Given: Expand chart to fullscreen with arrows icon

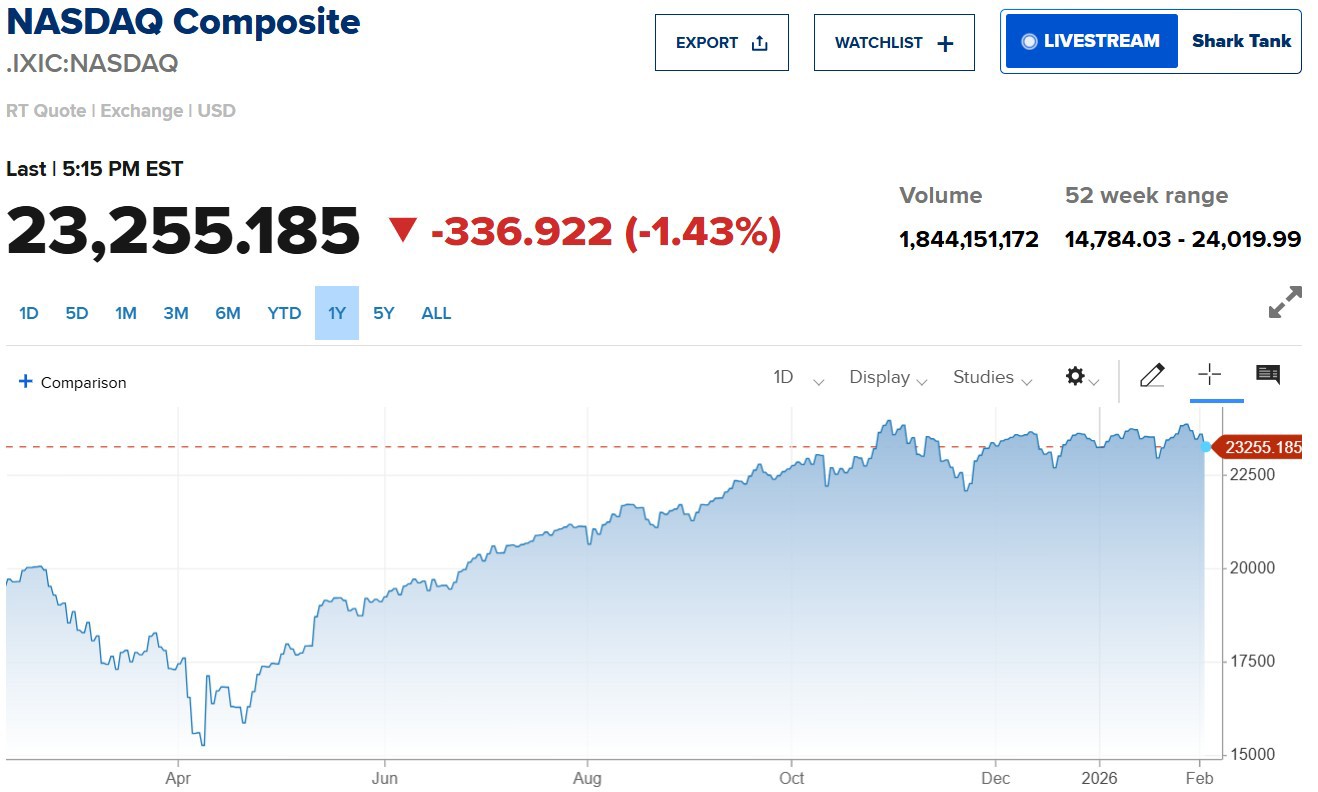Looking at the screenshot, I should click(x=1285, y=302).
